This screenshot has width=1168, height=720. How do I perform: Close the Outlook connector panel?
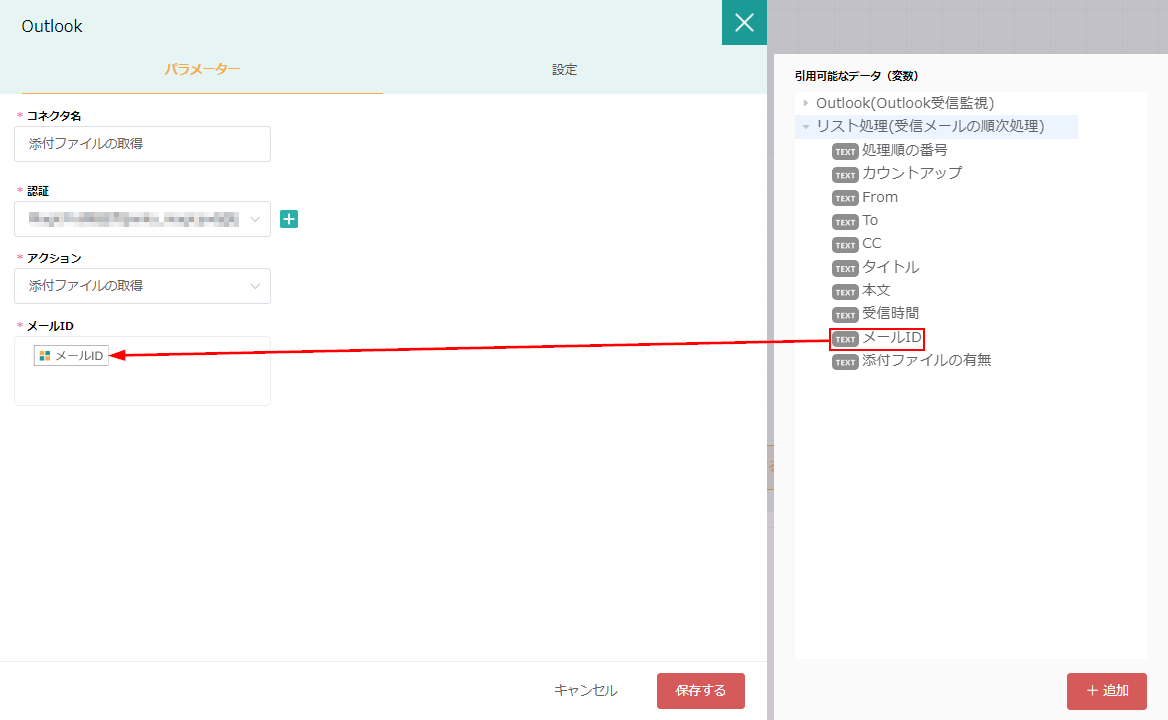pyautogui.click(x=744, y=22)
